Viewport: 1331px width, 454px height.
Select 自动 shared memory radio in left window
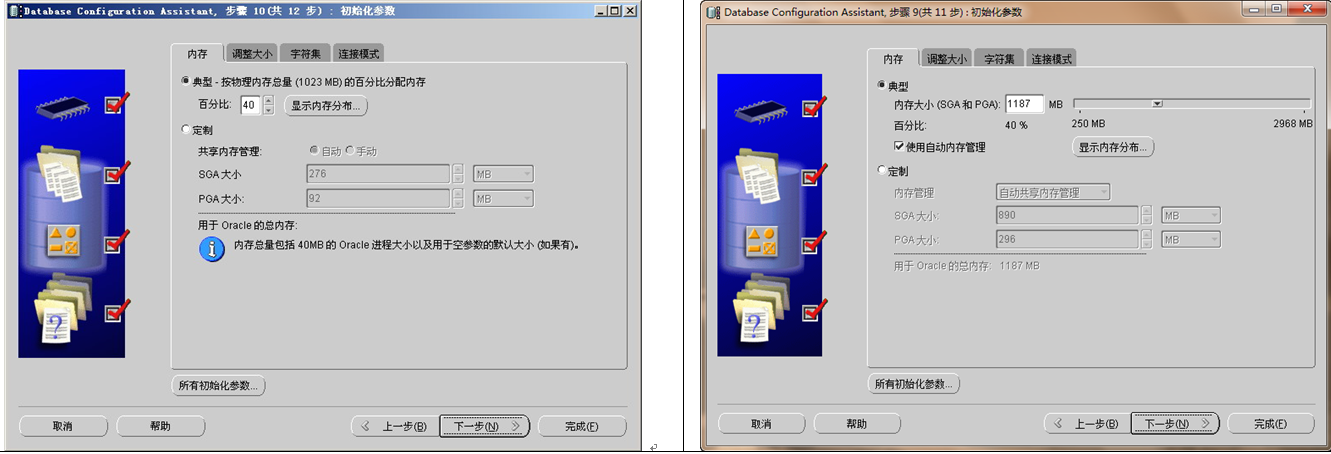tap(314, 151)
